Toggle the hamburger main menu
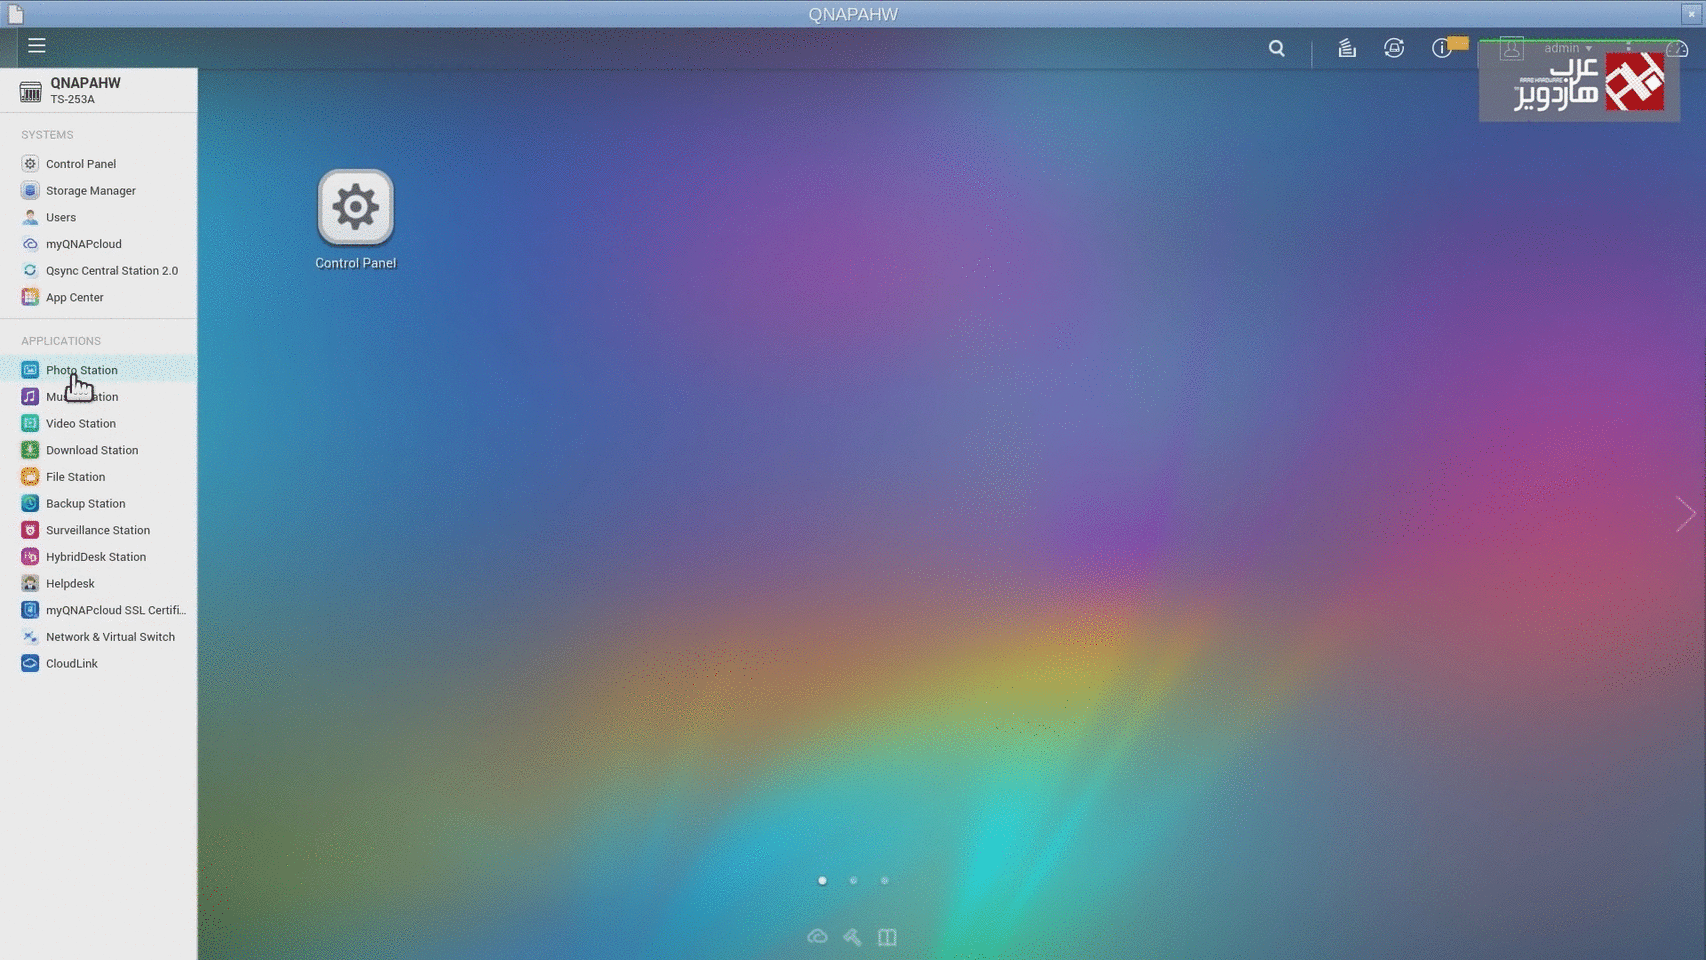 37,46
